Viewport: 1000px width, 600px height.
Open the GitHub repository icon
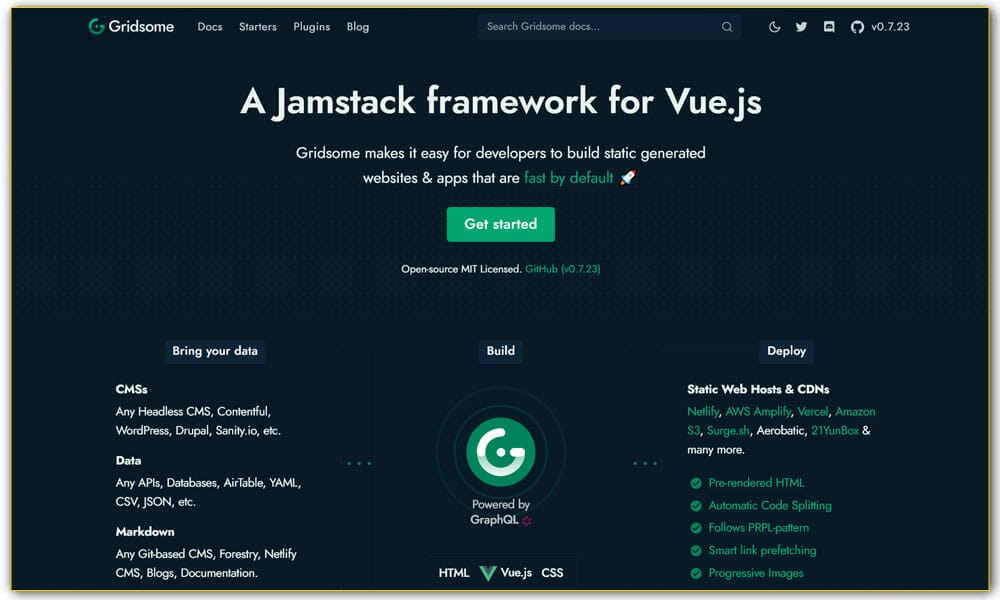tap(857, 27)
